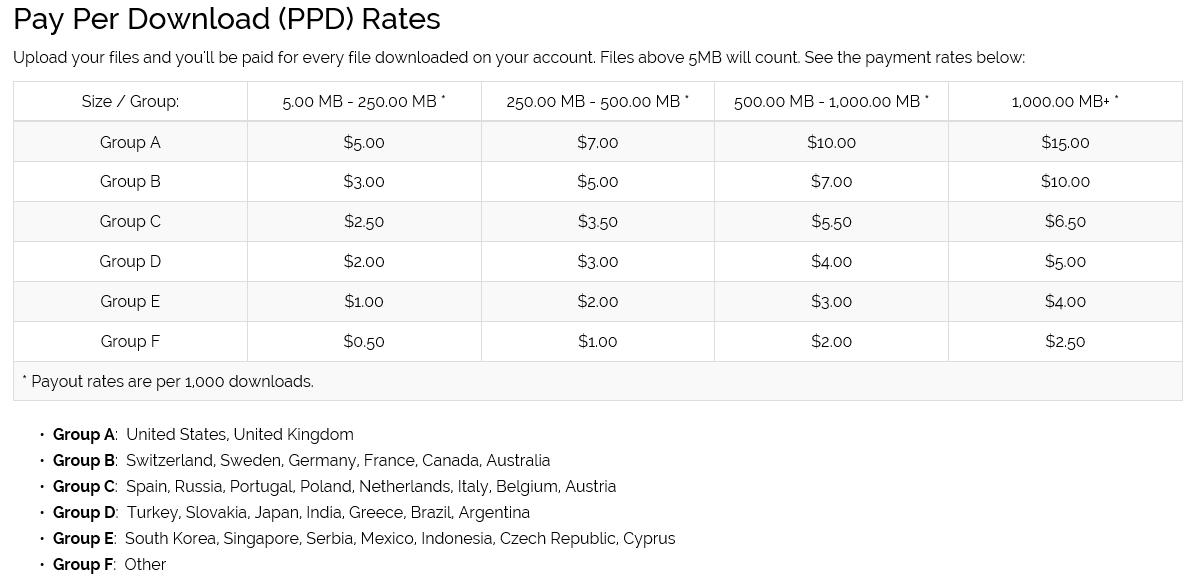The width and height of the screenshot is (1195, 582).
Task: Click the payout rates per 1,000 downloads footnote
Action: pyautogui.click(x=168, y=382)
